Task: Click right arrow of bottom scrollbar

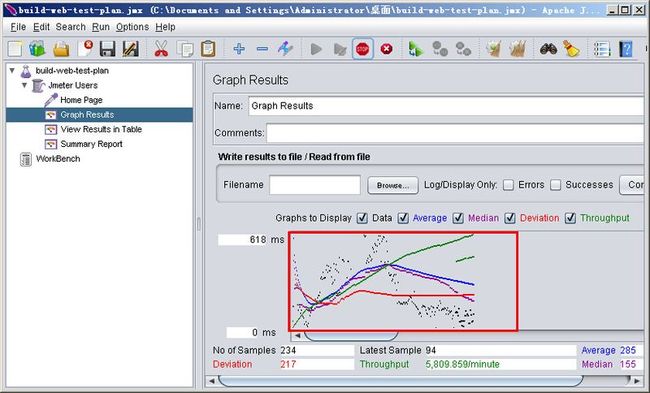Action: [x=637, y=380]
